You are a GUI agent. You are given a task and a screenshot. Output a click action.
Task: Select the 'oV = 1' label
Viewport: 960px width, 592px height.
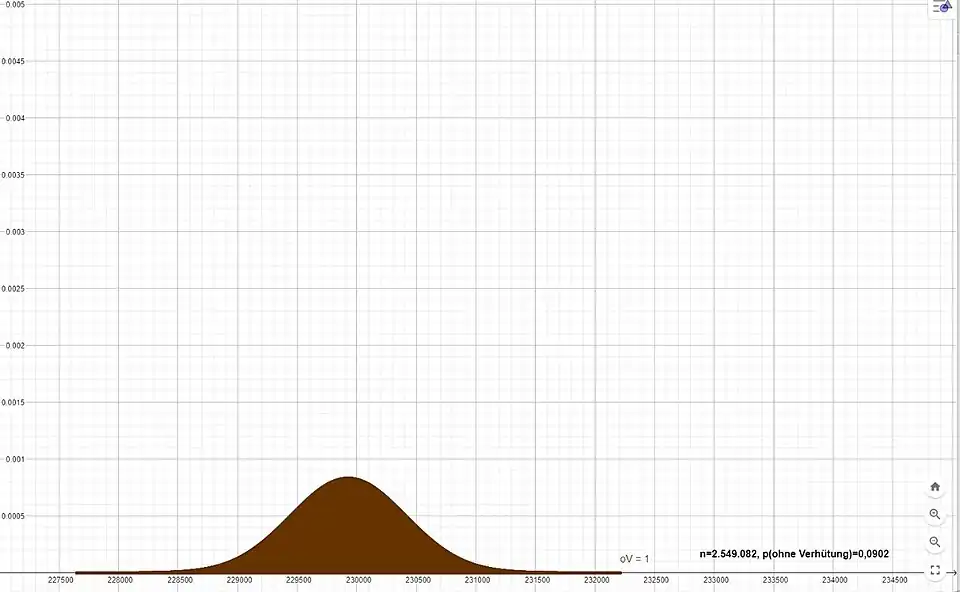634,559
